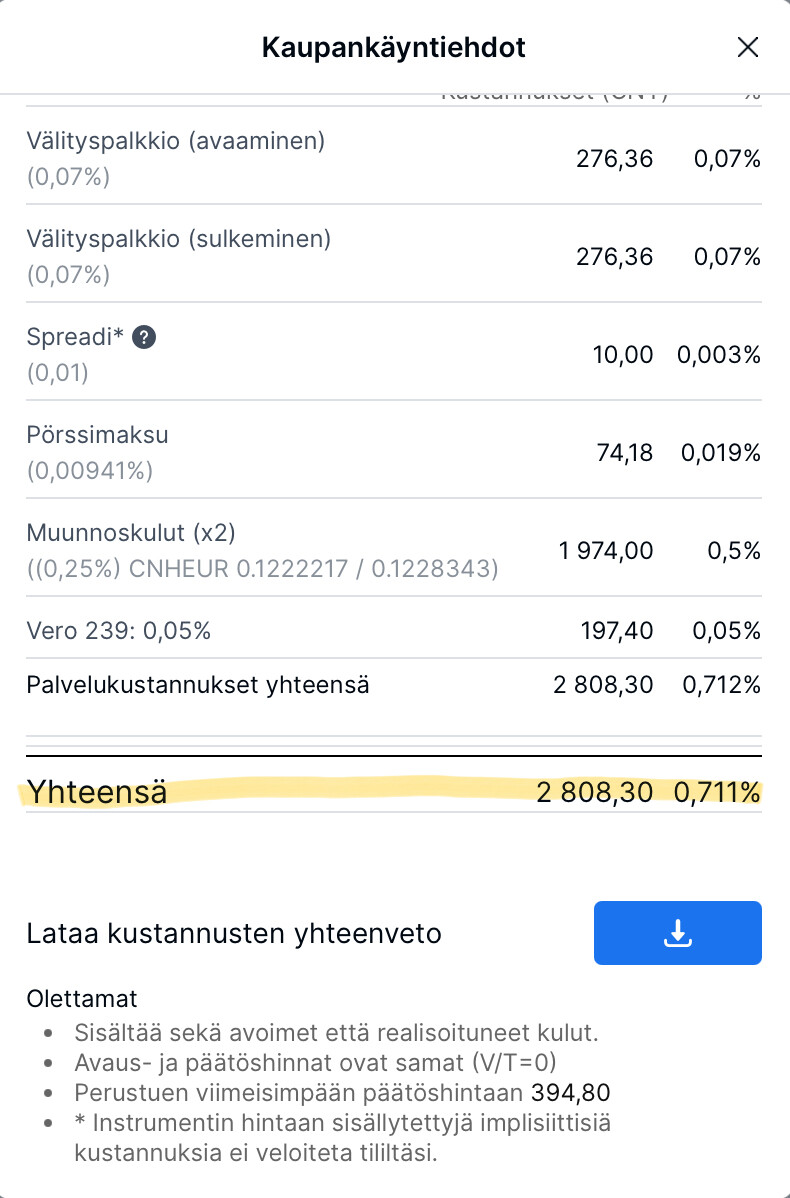This screenshot has width=790, height=1198.
Task: Click the 74,18 exchange fee amount
Action: 627,453
